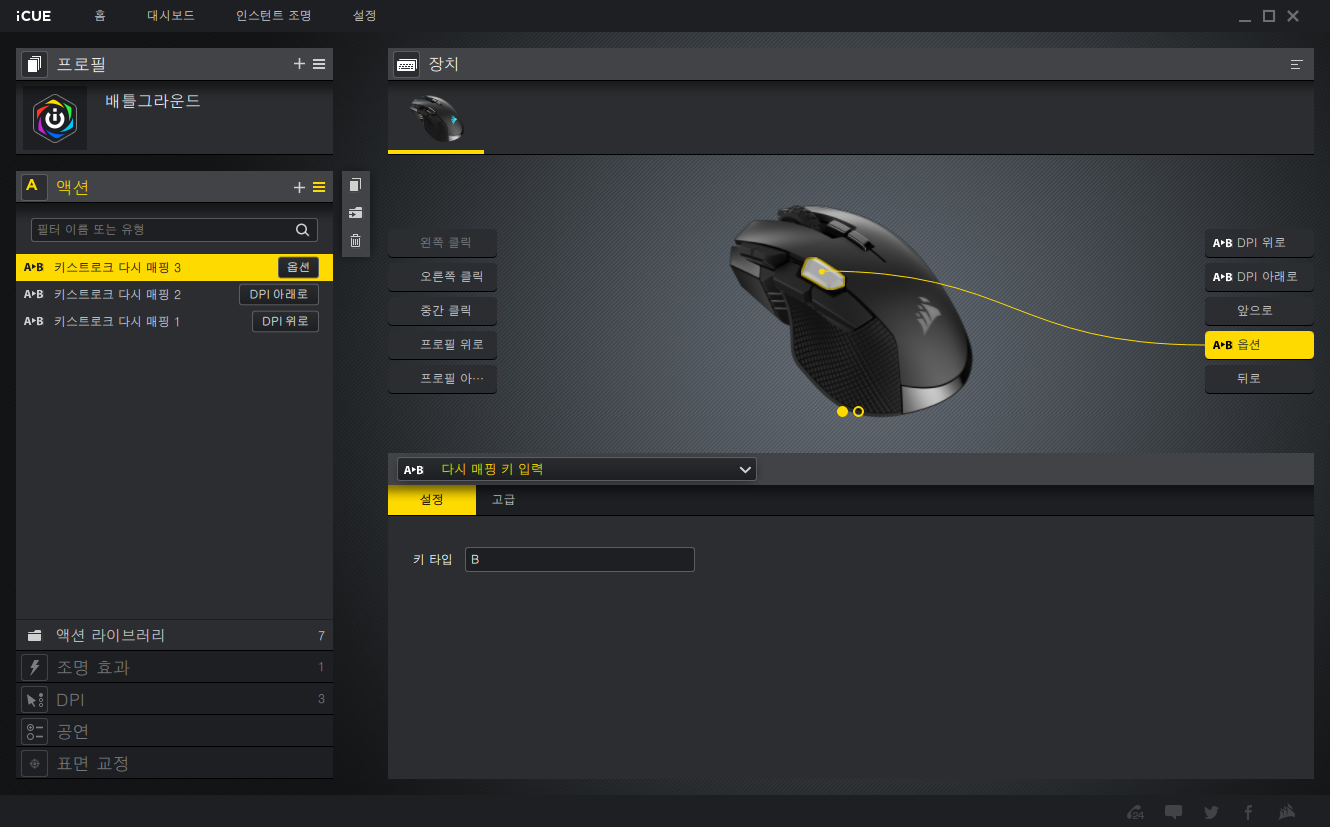Expand the 조명 효과 section
1330x827 pixels.
point(174,667)
